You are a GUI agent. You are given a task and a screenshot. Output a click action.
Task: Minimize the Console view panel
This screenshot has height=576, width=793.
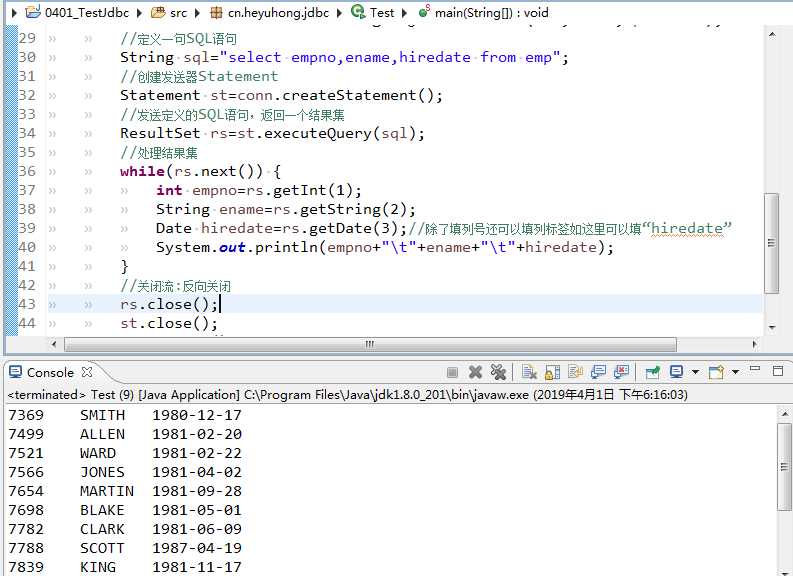pos(755,370)
